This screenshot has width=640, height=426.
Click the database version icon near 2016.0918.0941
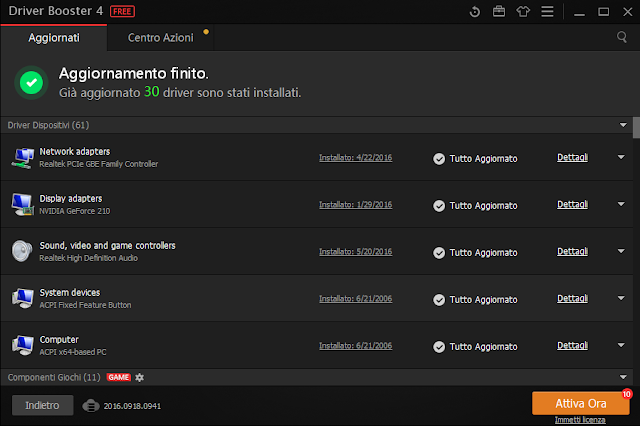91,406
